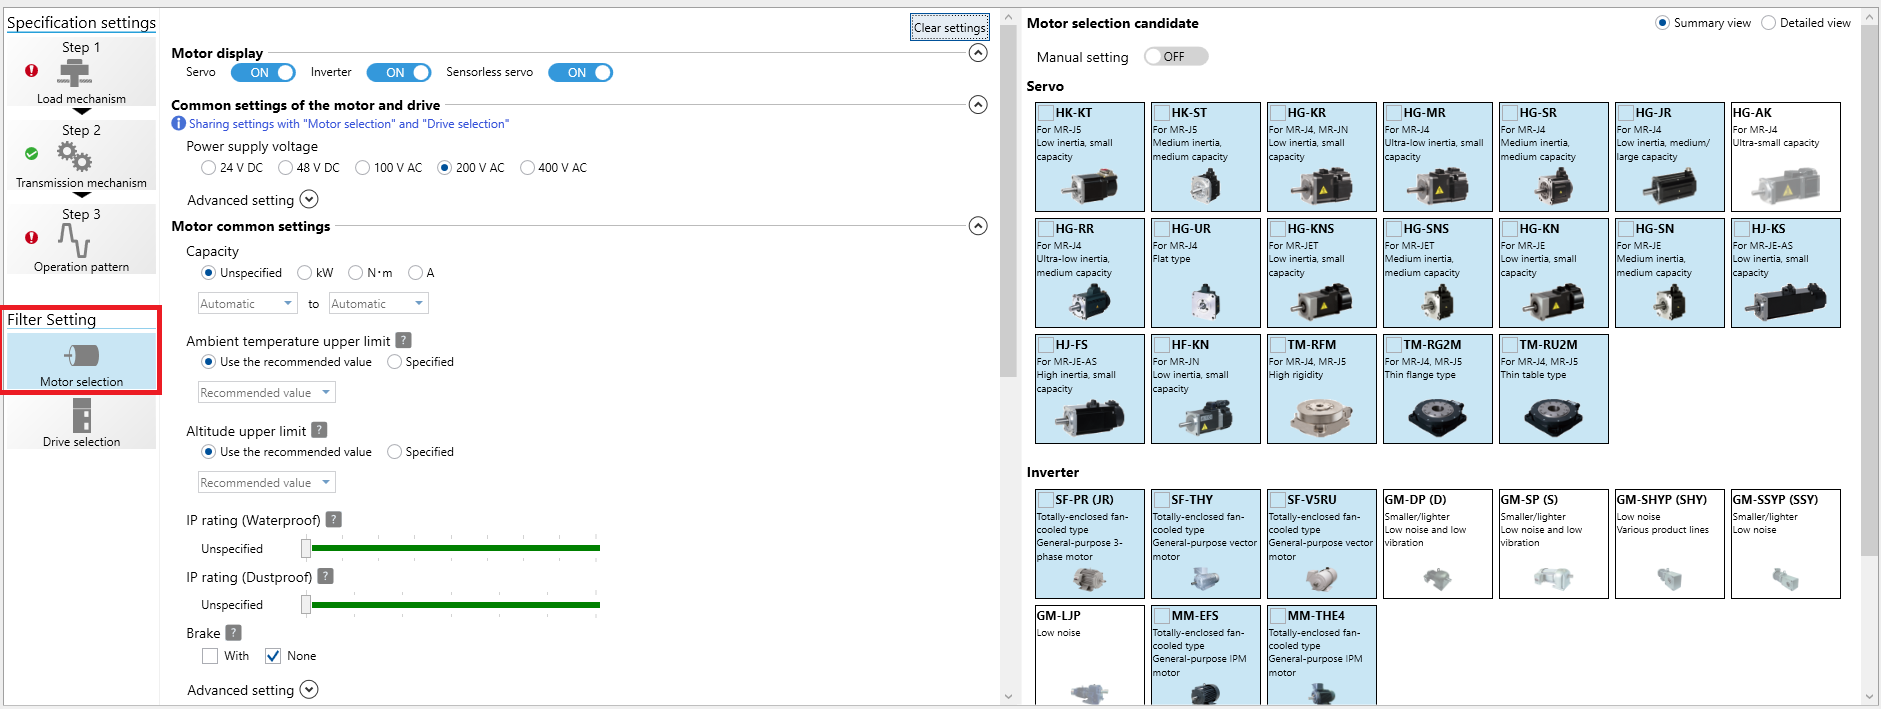Open Step 3 Operation pattern
The width and height of the screenshot is (1881, 709).
(81, 239)
